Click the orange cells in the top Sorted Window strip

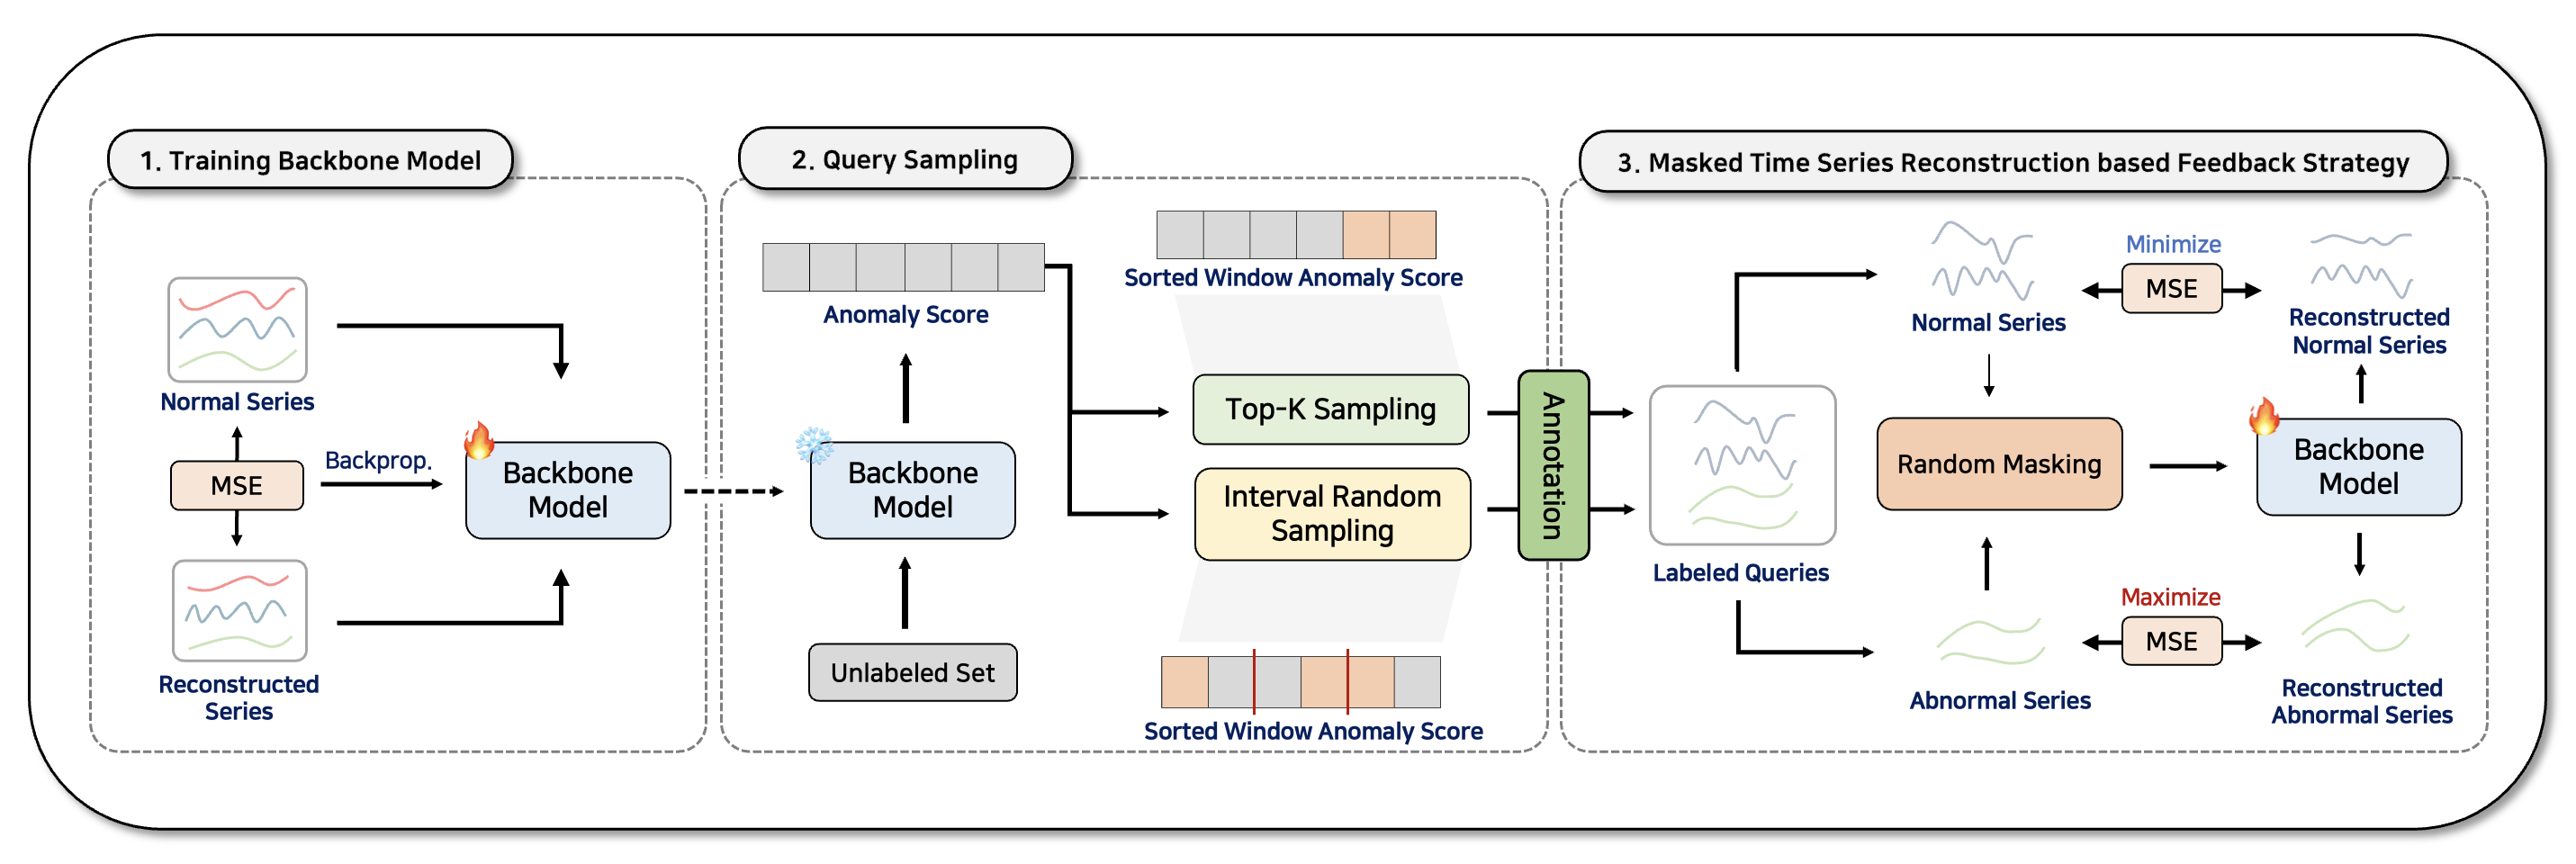1390,235
